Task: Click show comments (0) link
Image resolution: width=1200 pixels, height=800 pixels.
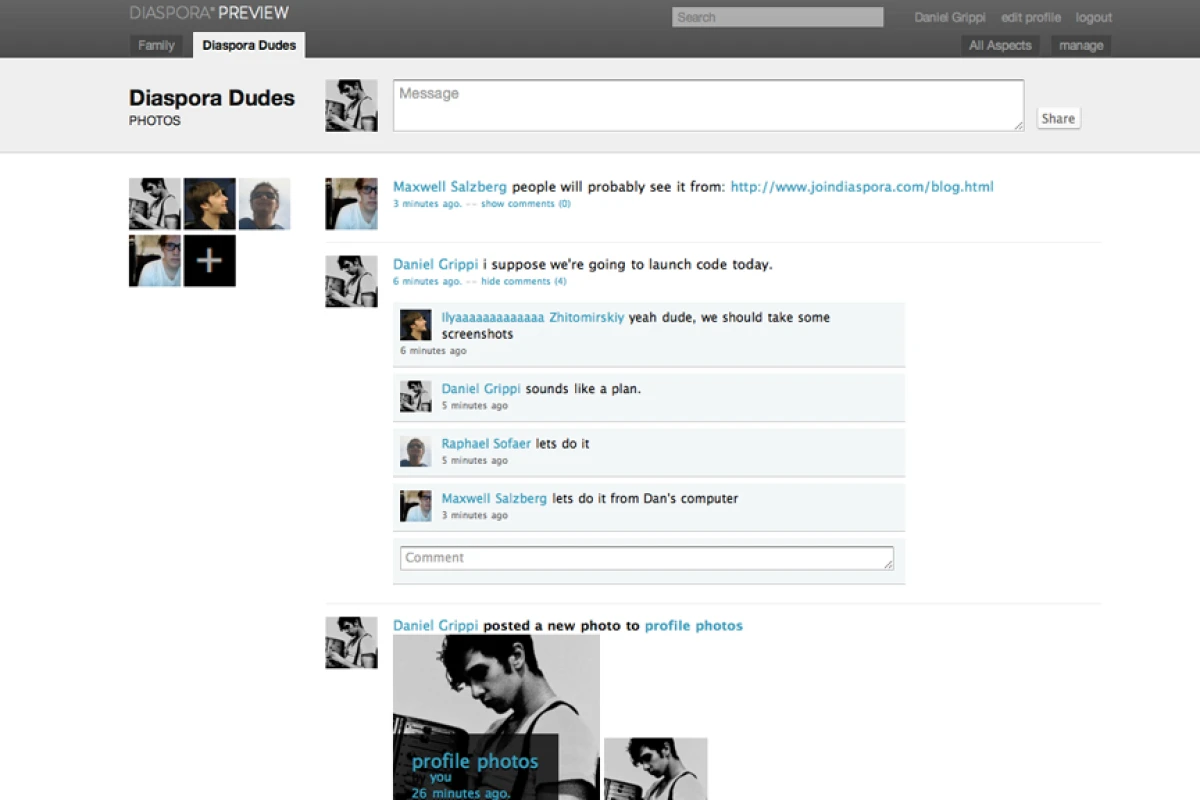Action: click(526, 204)
